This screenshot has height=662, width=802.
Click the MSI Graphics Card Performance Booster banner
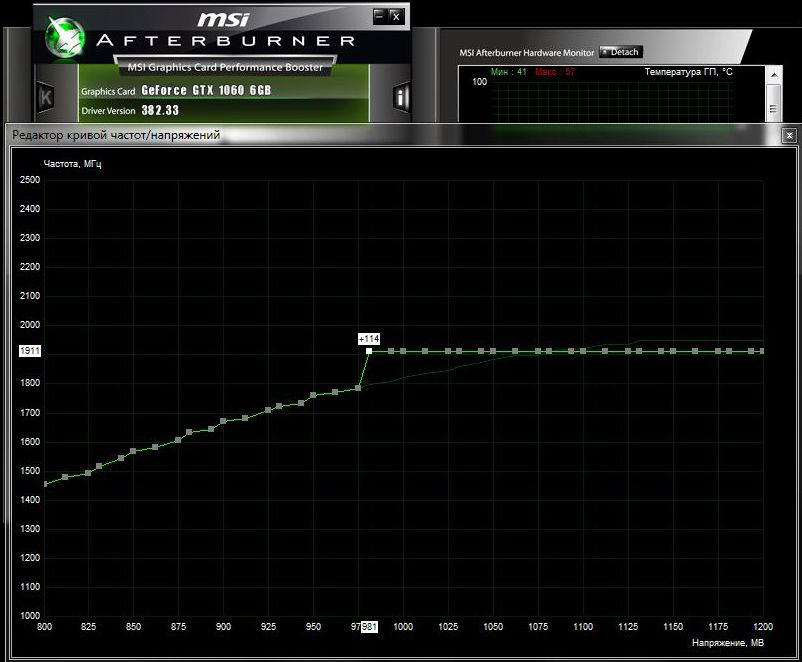tap(225, 67)
